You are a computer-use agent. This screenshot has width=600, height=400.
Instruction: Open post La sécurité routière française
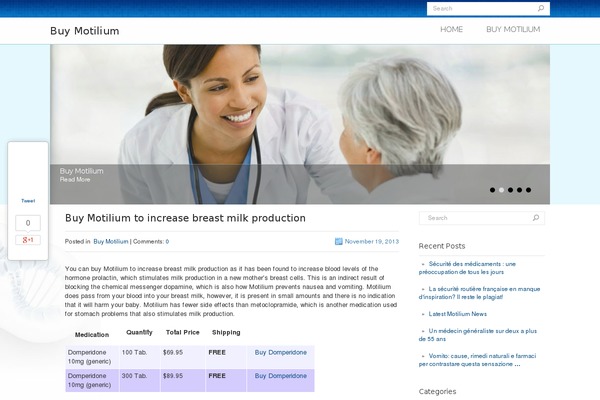tap(479, 293)
